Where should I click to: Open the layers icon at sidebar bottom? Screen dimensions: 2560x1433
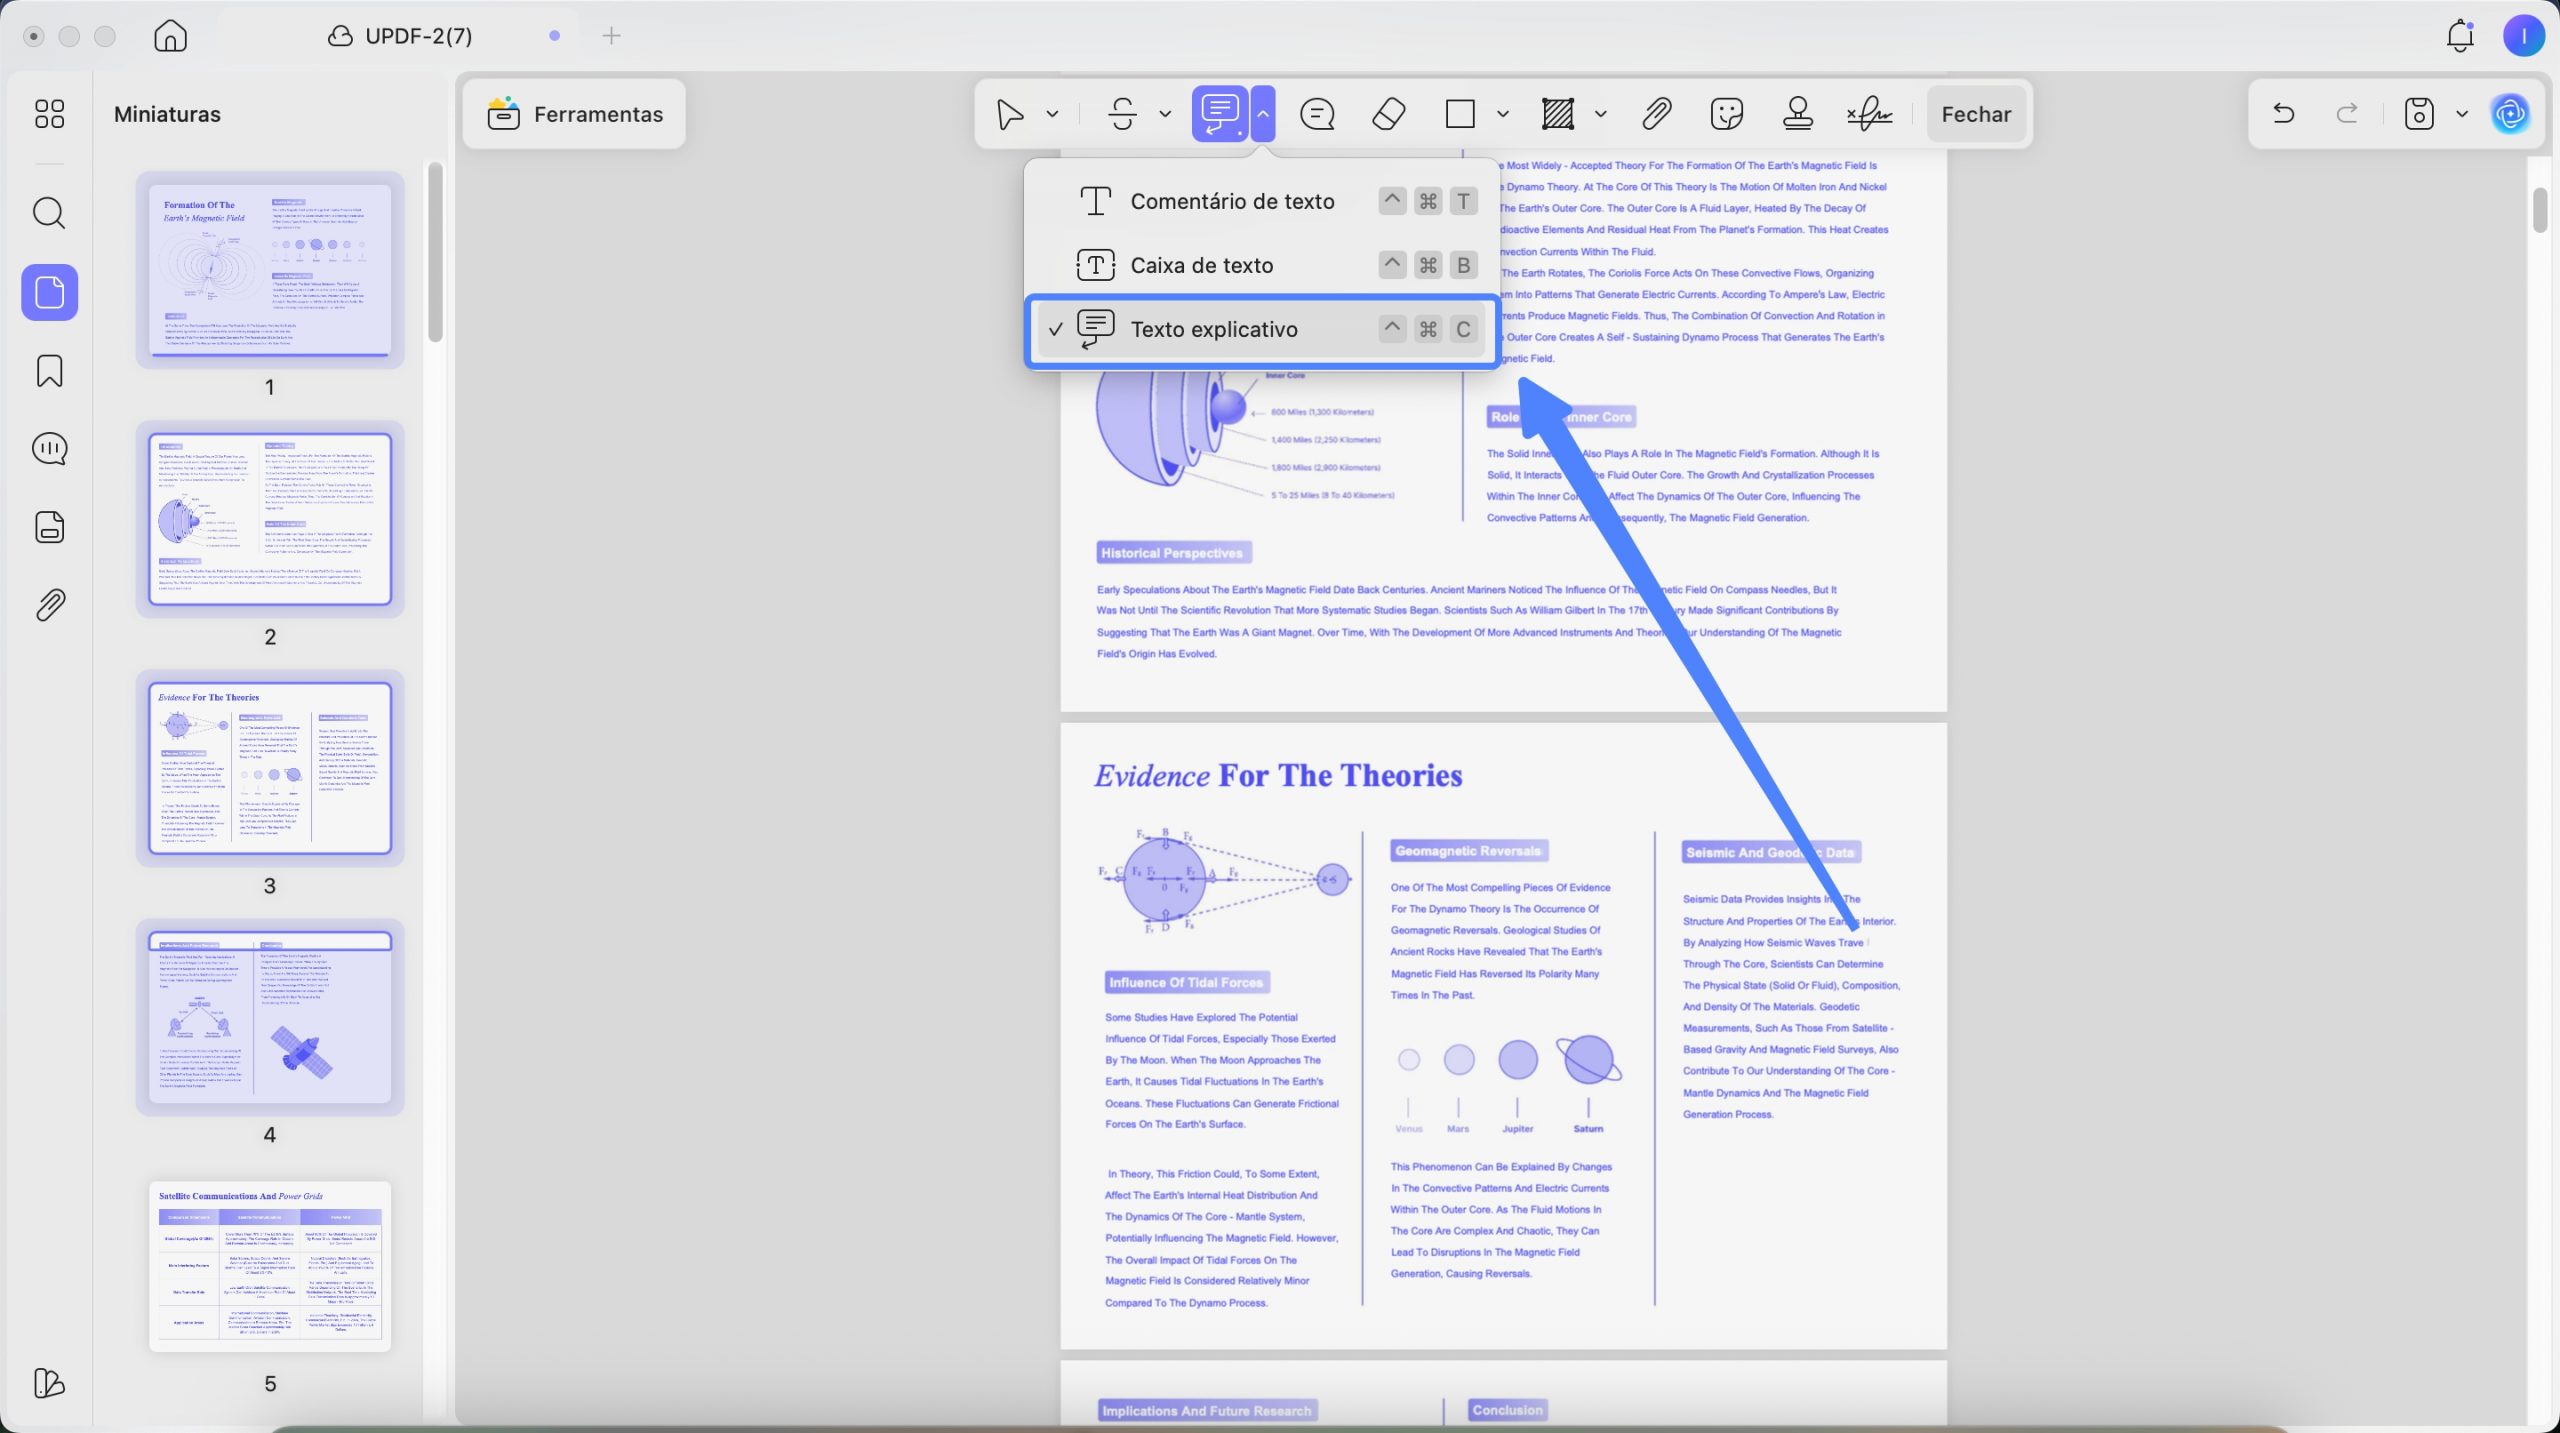pos(49,1383)
